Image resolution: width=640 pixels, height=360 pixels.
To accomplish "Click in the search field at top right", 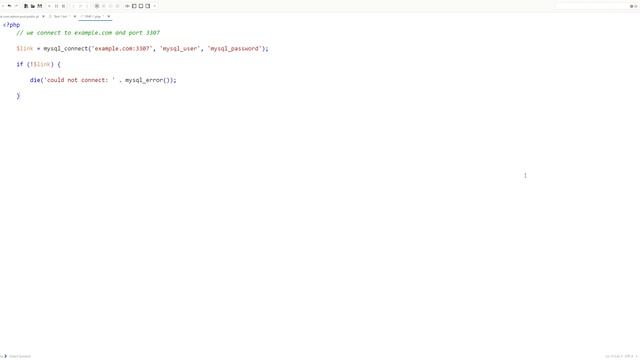I will 592,6.
